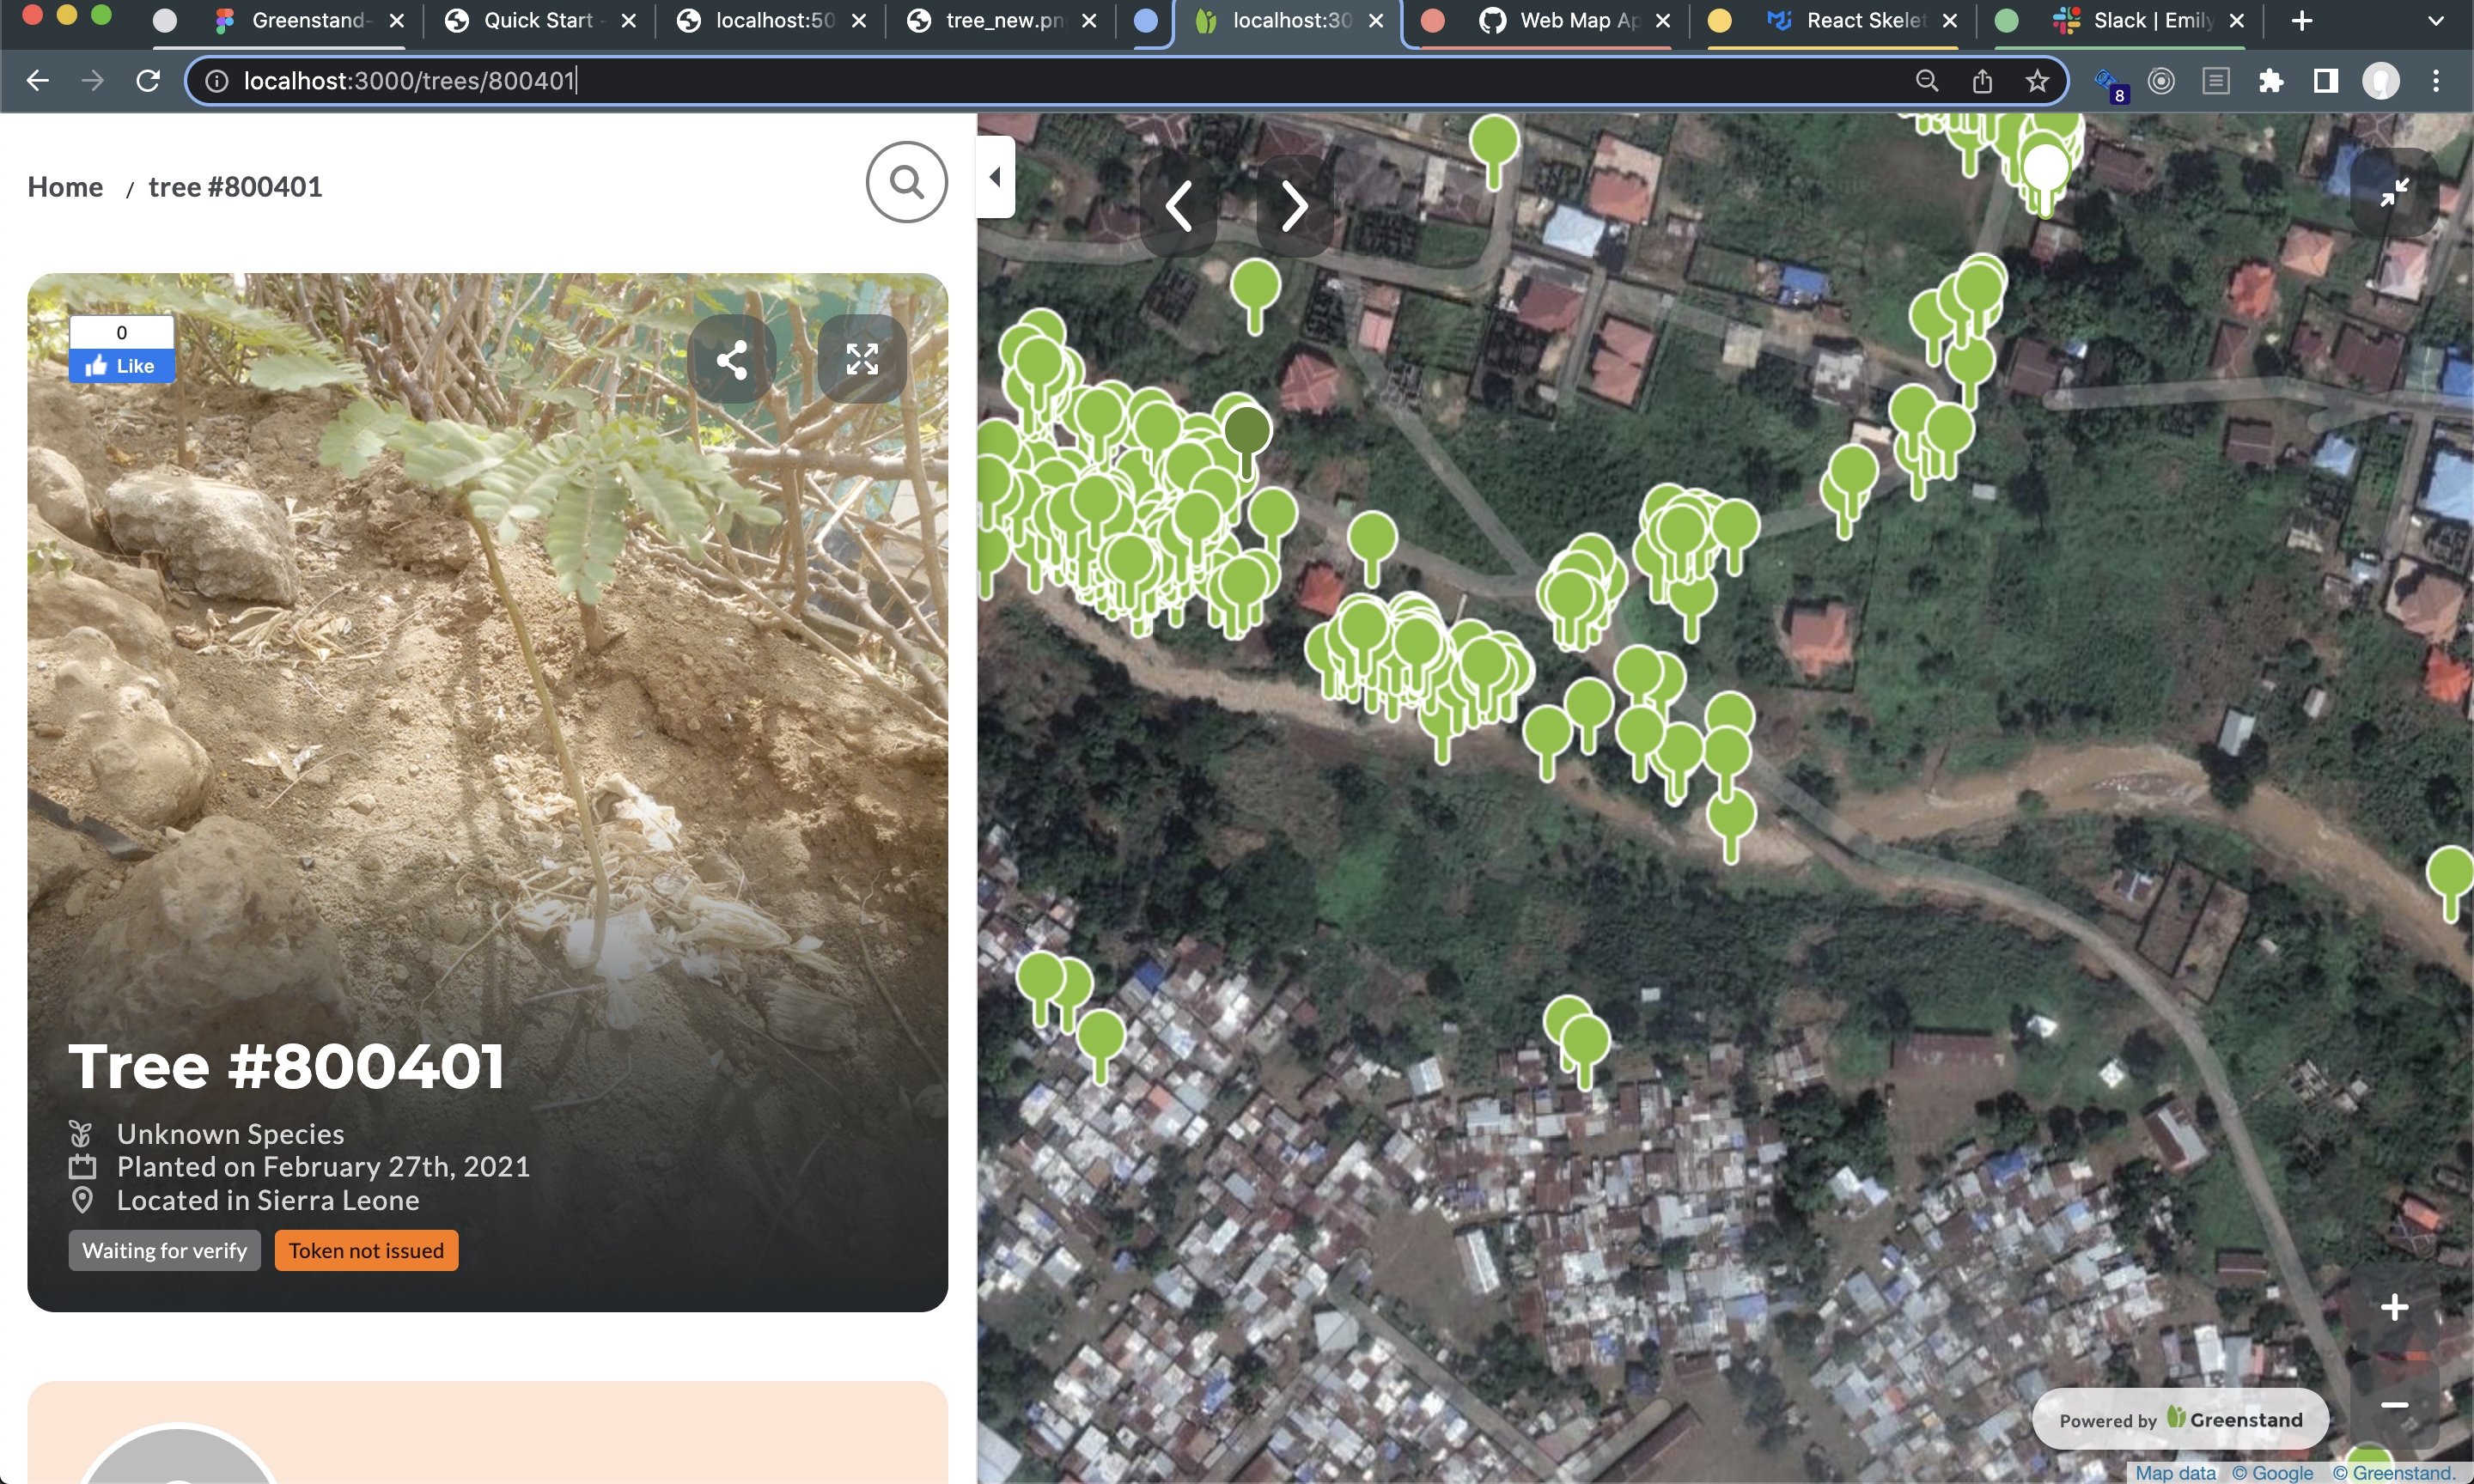Open Chrome three-dot menu
The width and height of the screenshot is (2474, 1484).
pos(2436,81)
